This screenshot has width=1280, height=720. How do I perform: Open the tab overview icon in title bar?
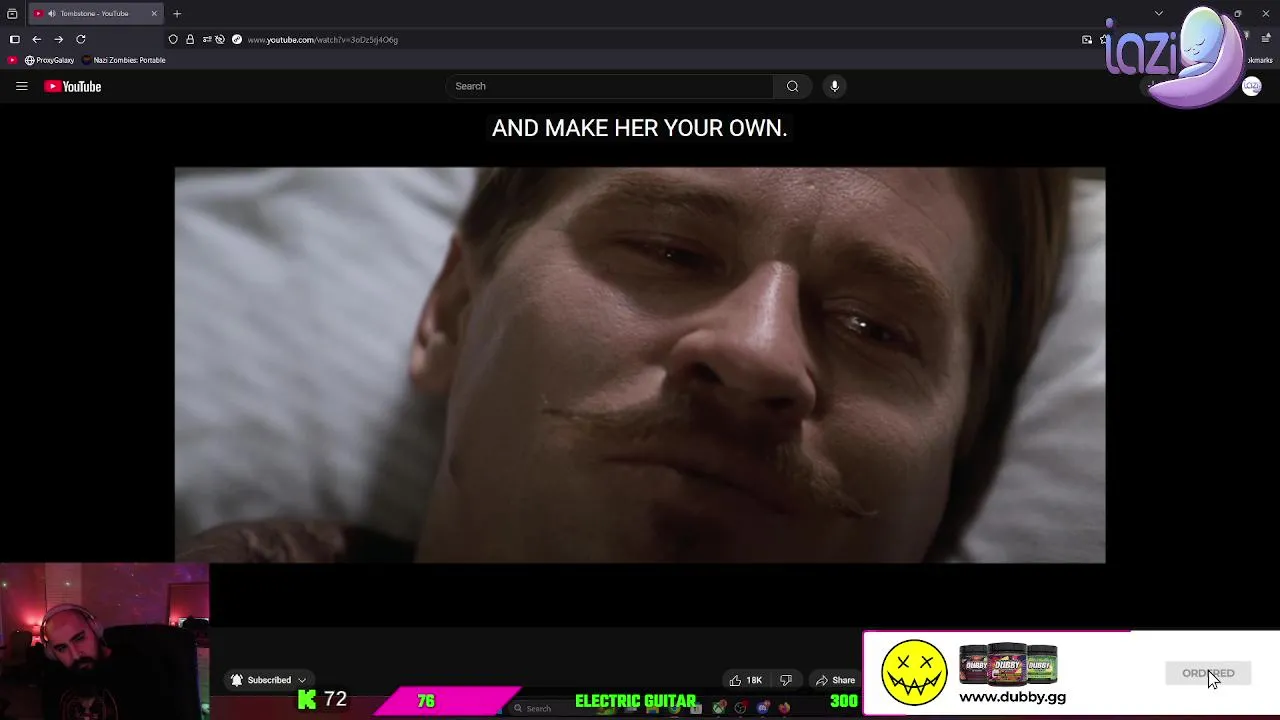click(x=12, y=13)
